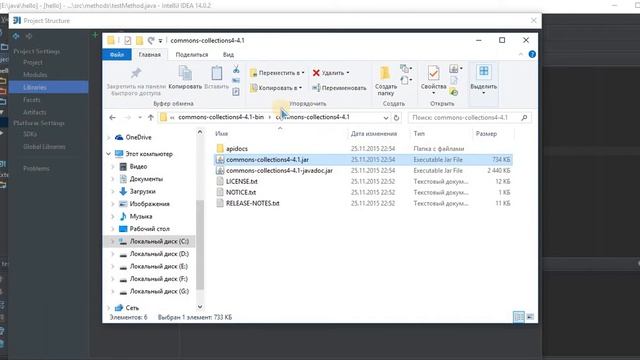Click the Select grid icon

pos(484,71)
